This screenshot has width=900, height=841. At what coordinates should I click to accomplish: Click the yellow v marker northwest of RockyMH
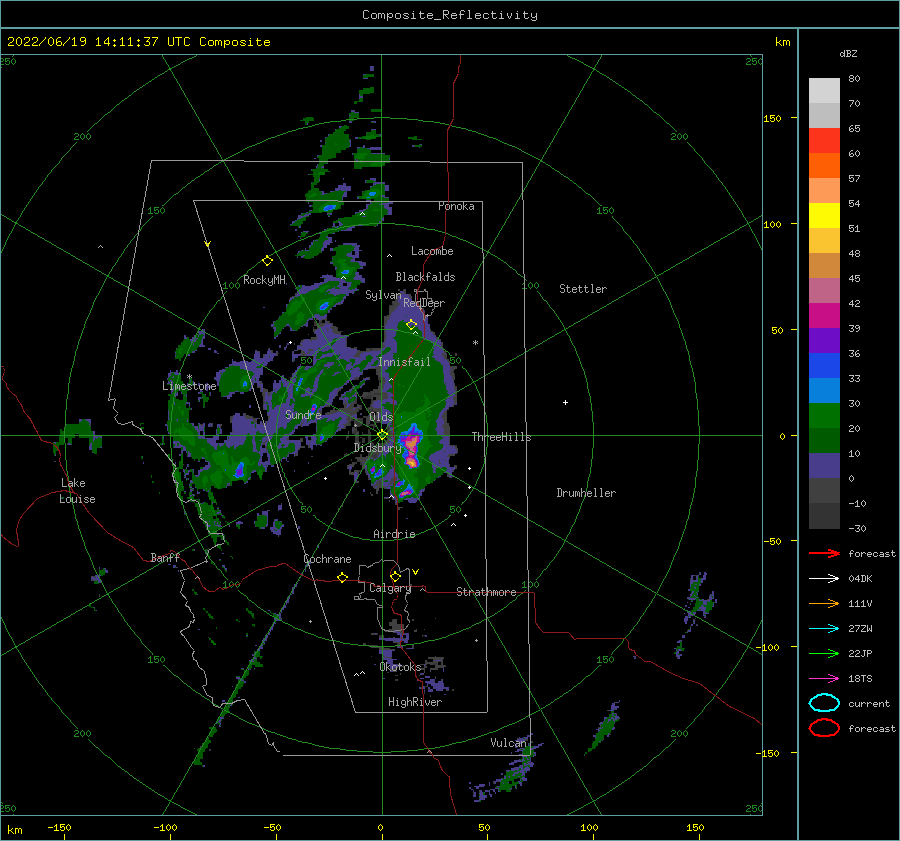208,244
